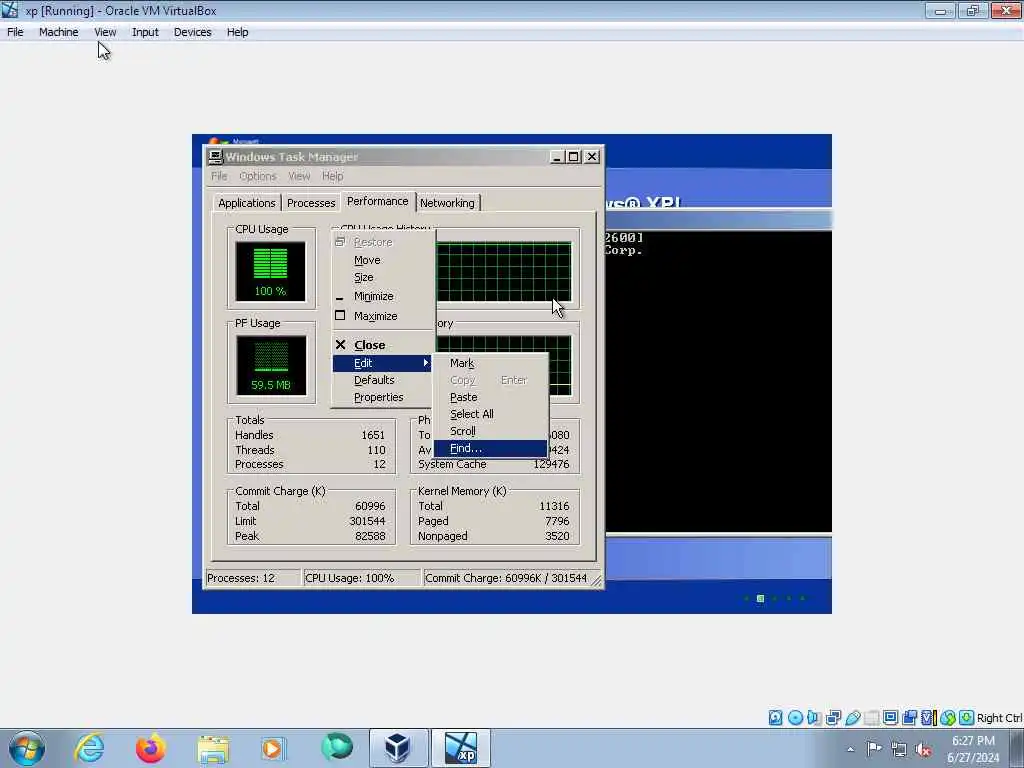The image size is (1024, 768).
Task: Choose Find... in the Edit submenu
Action: coord(490,448)
